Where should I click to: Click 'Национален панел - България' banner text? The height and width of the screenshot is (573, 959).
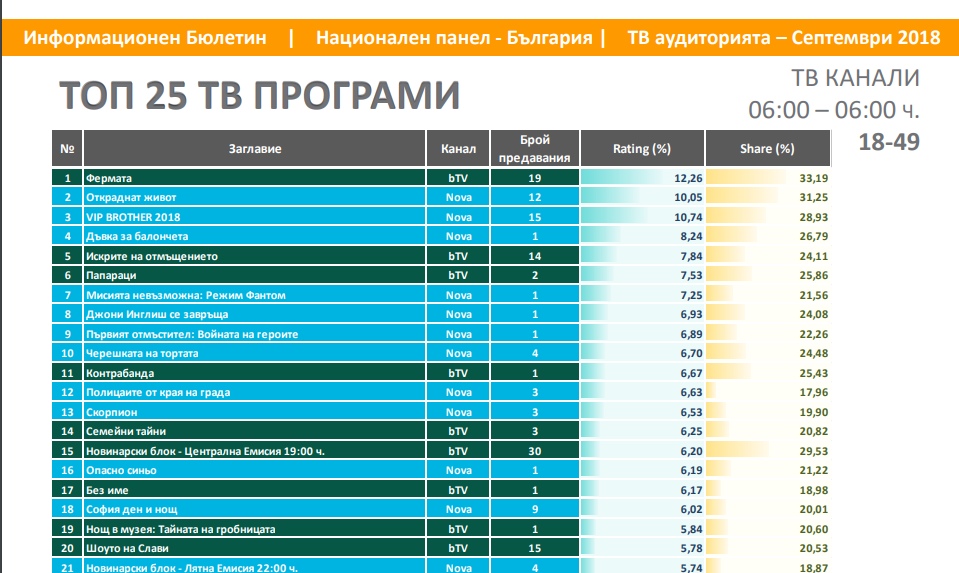coord(453,38)
